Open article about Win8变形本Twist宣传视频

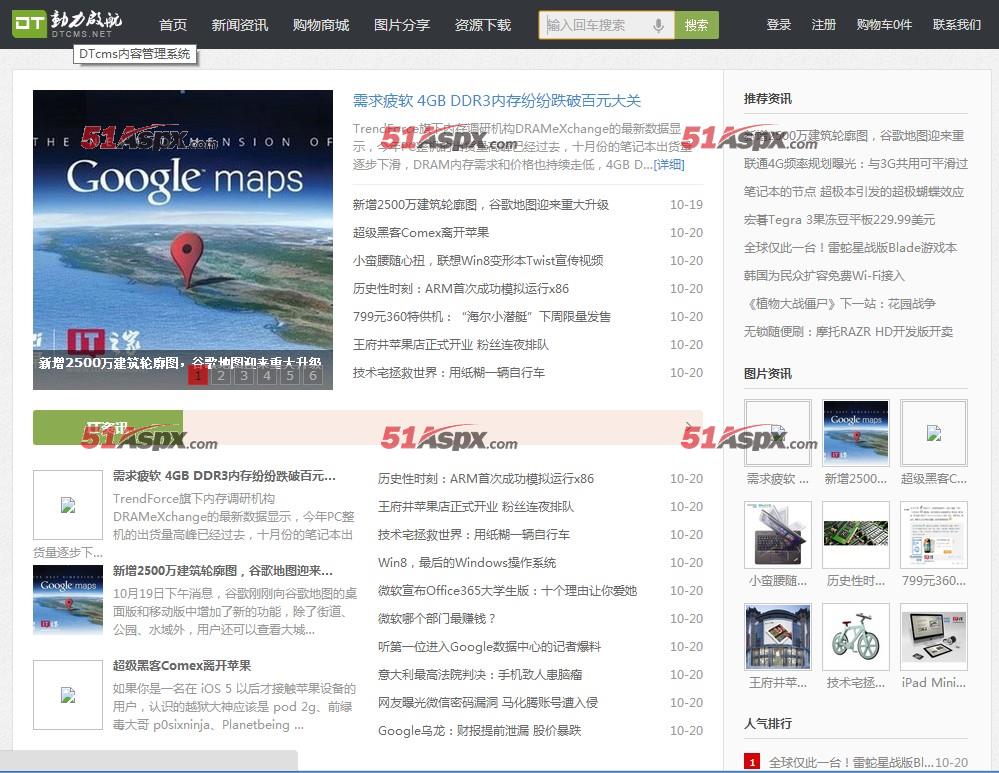[478, 261]
